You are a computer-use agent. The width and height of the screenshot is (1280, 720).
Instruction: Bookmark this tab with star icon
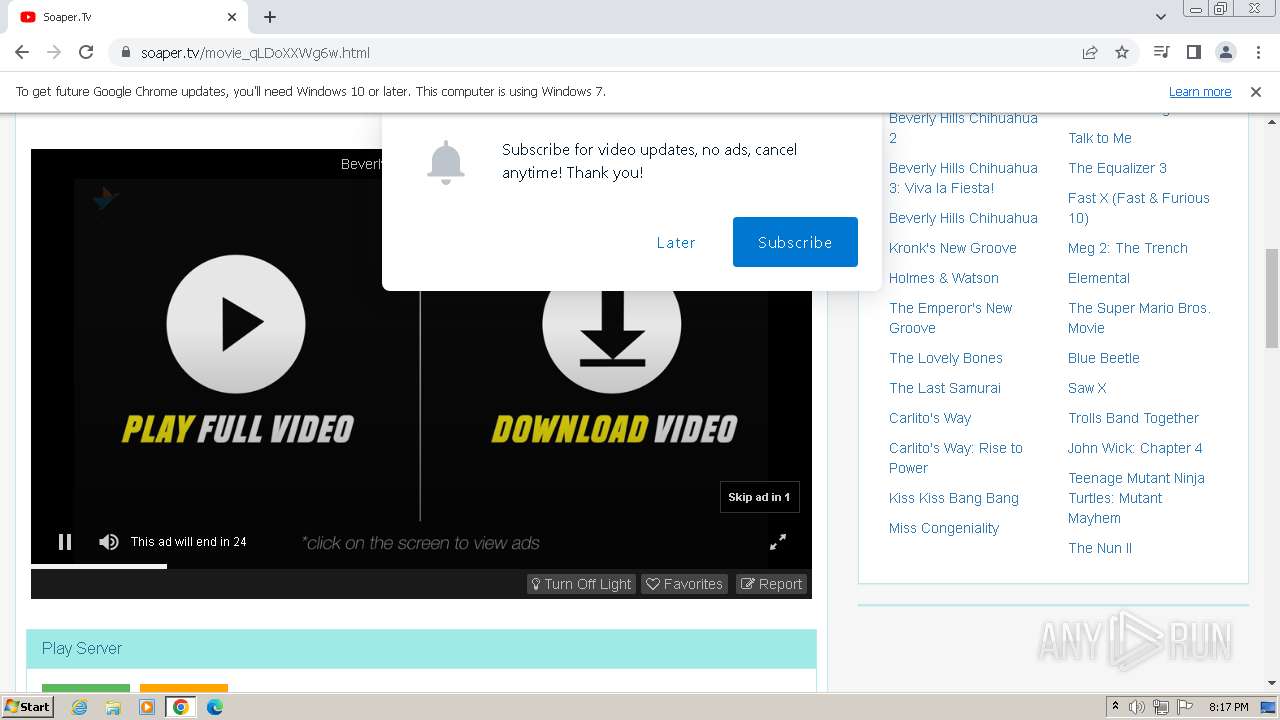pos(1122,53)
